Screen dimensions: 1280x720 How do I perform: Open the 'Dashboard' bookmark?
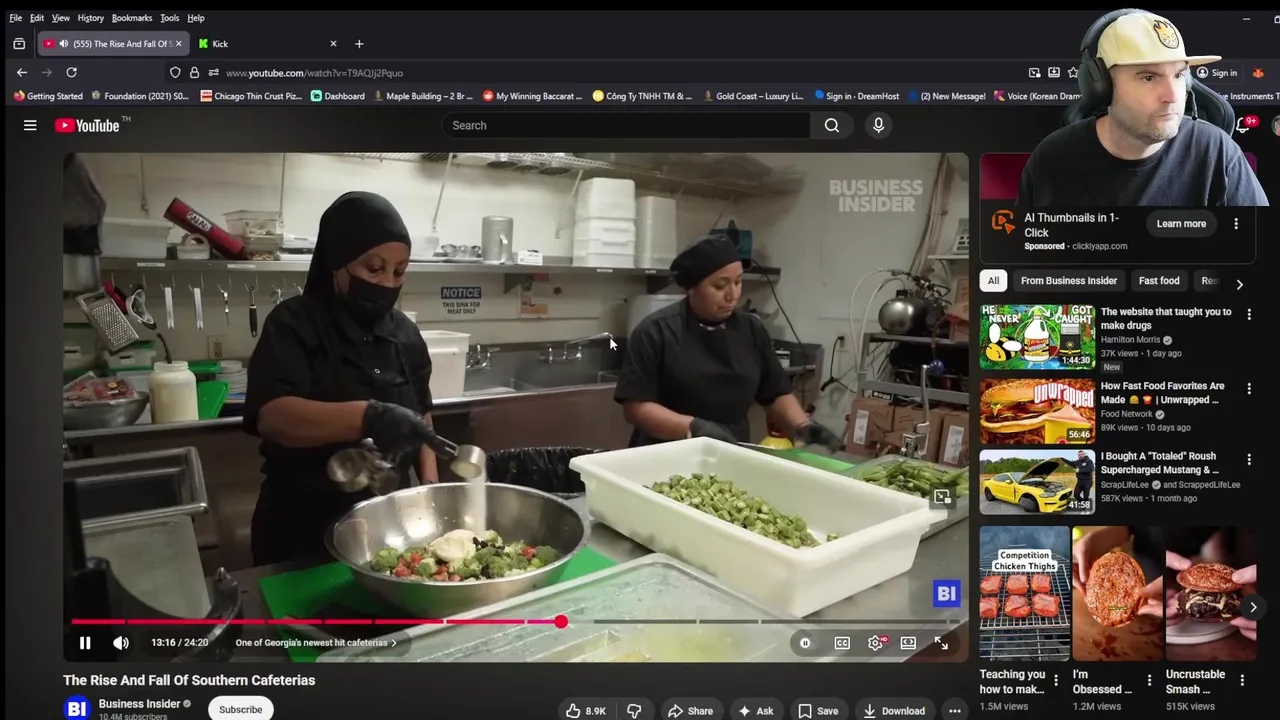point(337,96)
